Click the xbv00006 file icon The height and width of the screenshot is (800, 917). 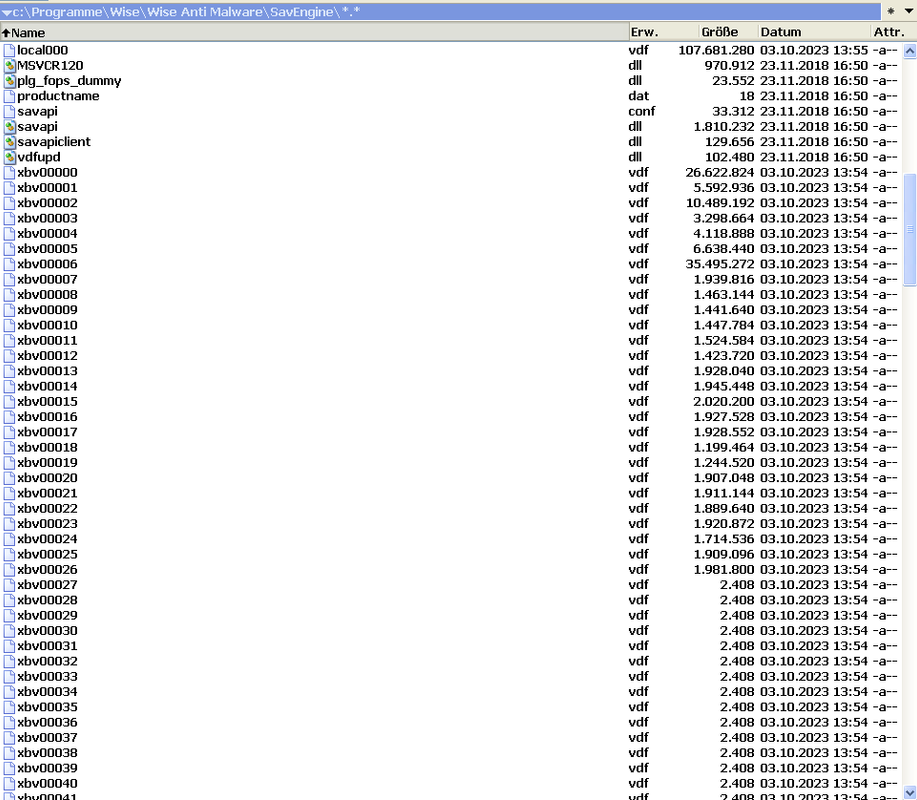point(9,264)
